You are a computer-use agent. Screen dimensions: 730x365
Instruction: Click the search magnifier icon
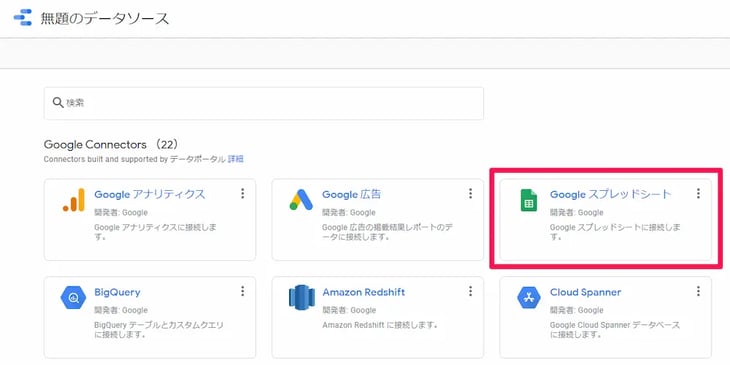click(x=58, y=102)
